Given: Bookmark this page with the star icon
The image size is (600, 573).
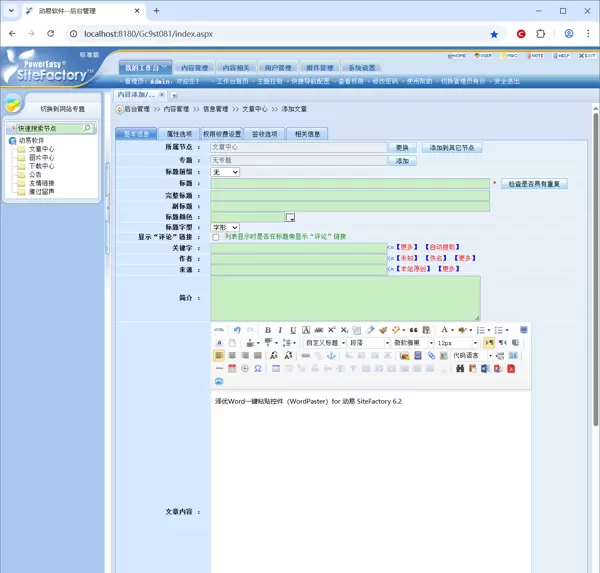Looking at the screenshot, I should (x=494, y=33).
